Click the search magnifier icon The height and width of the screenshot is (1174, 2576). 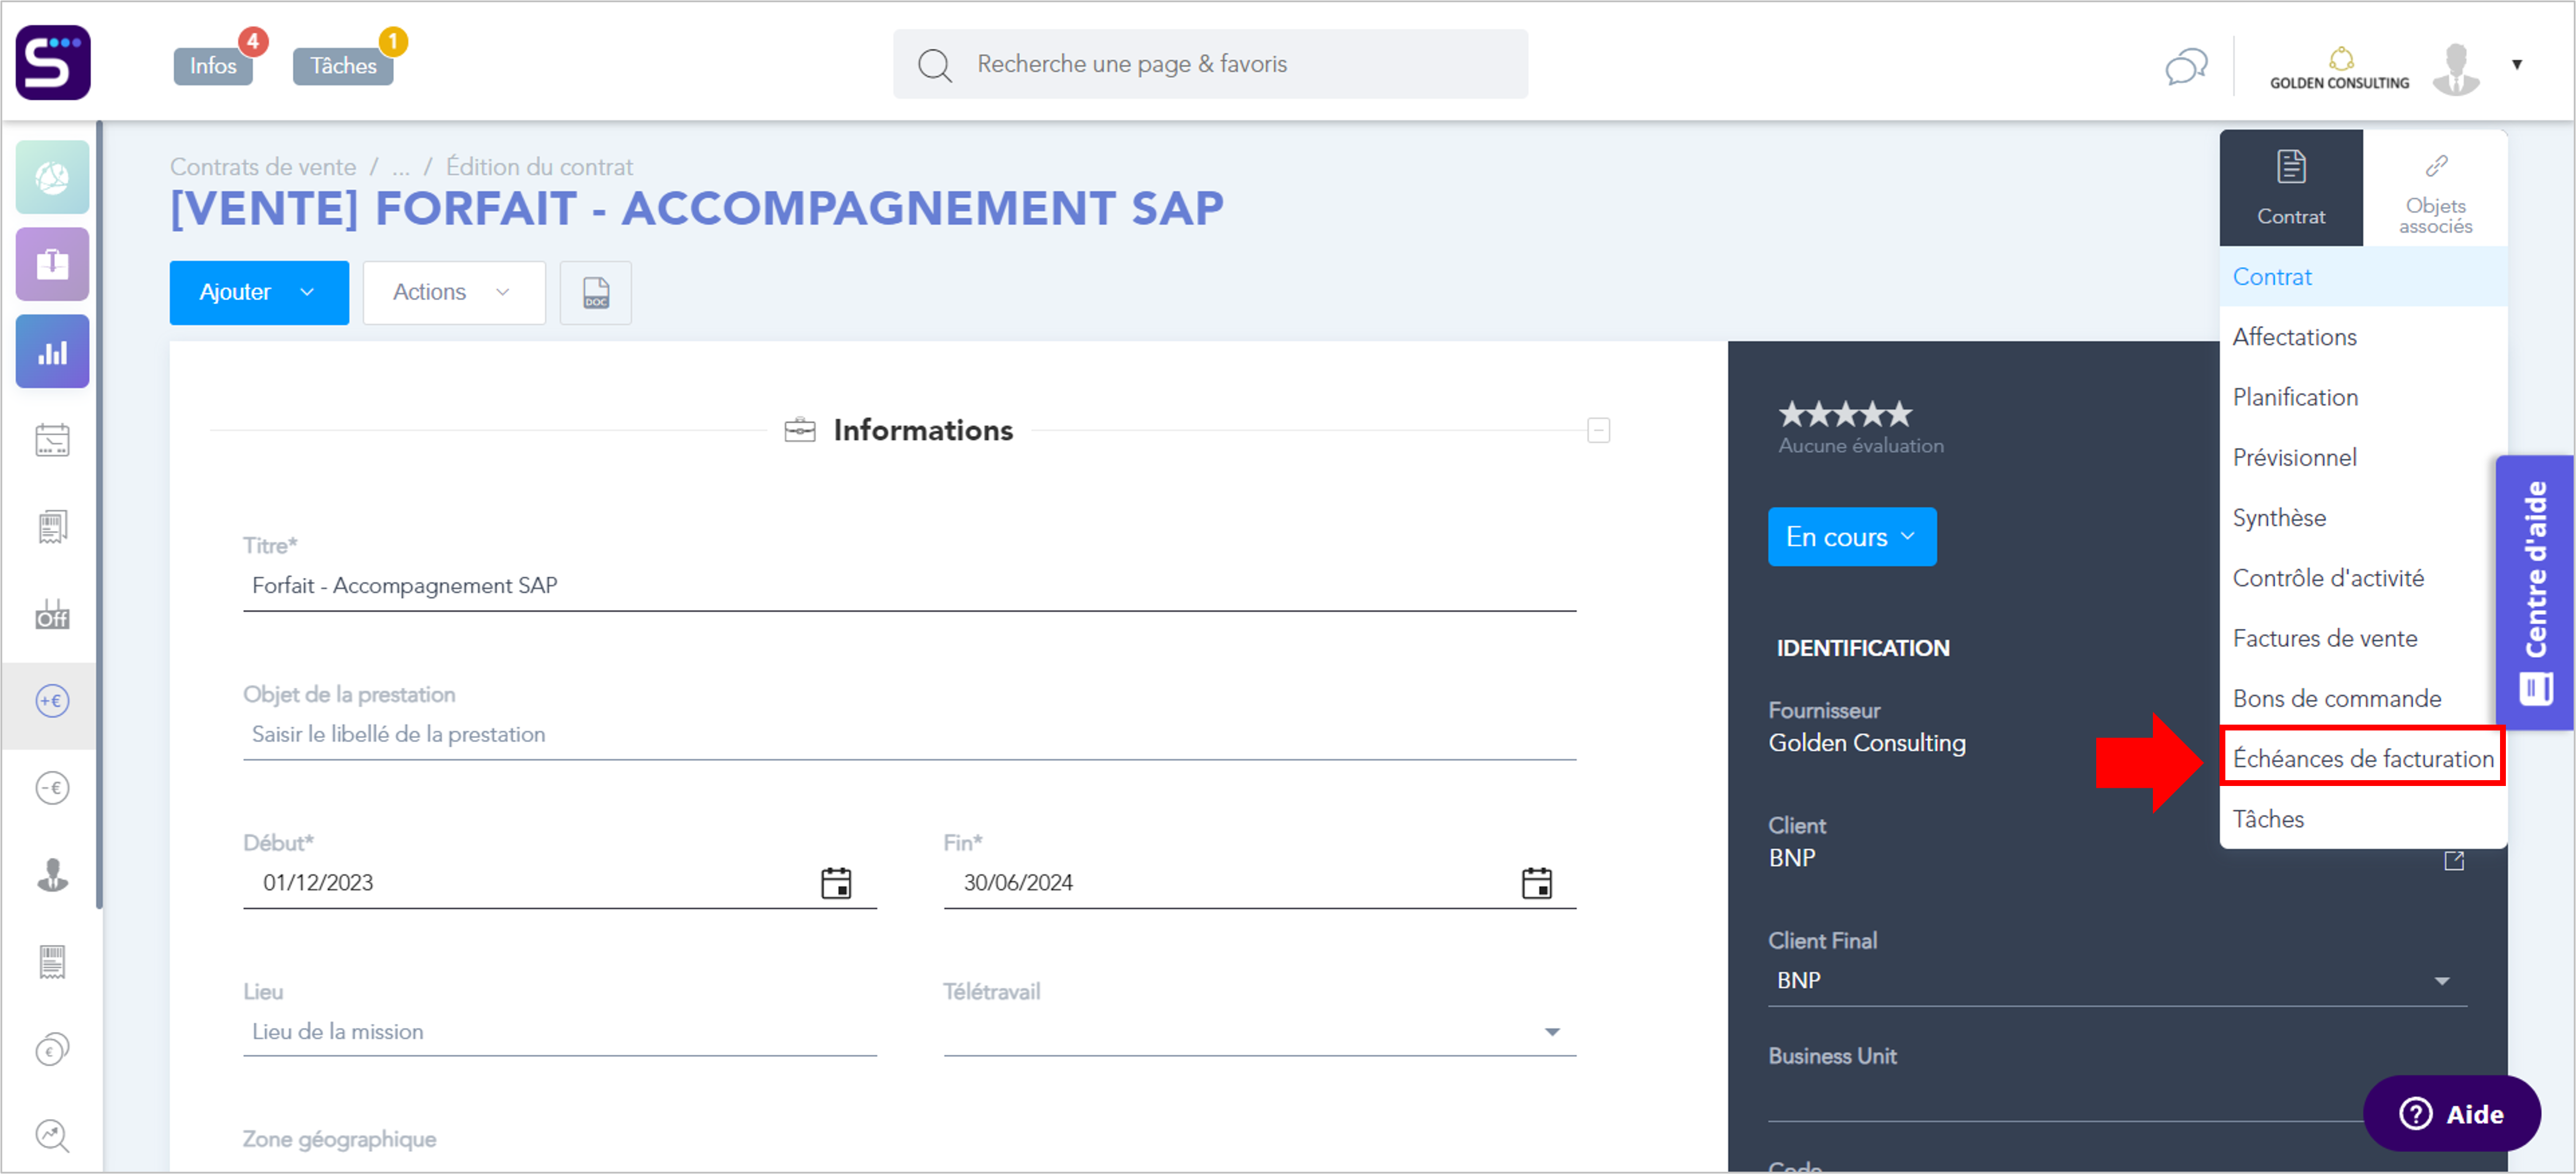[935, 66]
